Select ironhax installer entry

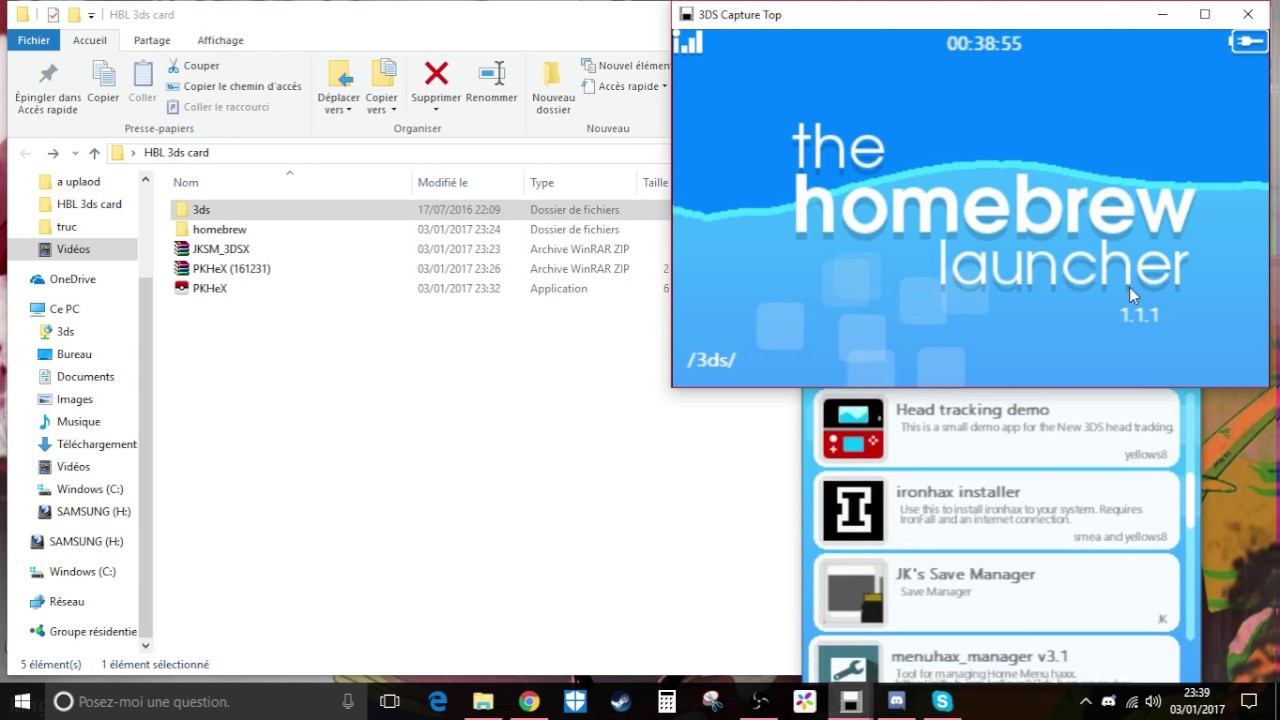pos(996,510)
